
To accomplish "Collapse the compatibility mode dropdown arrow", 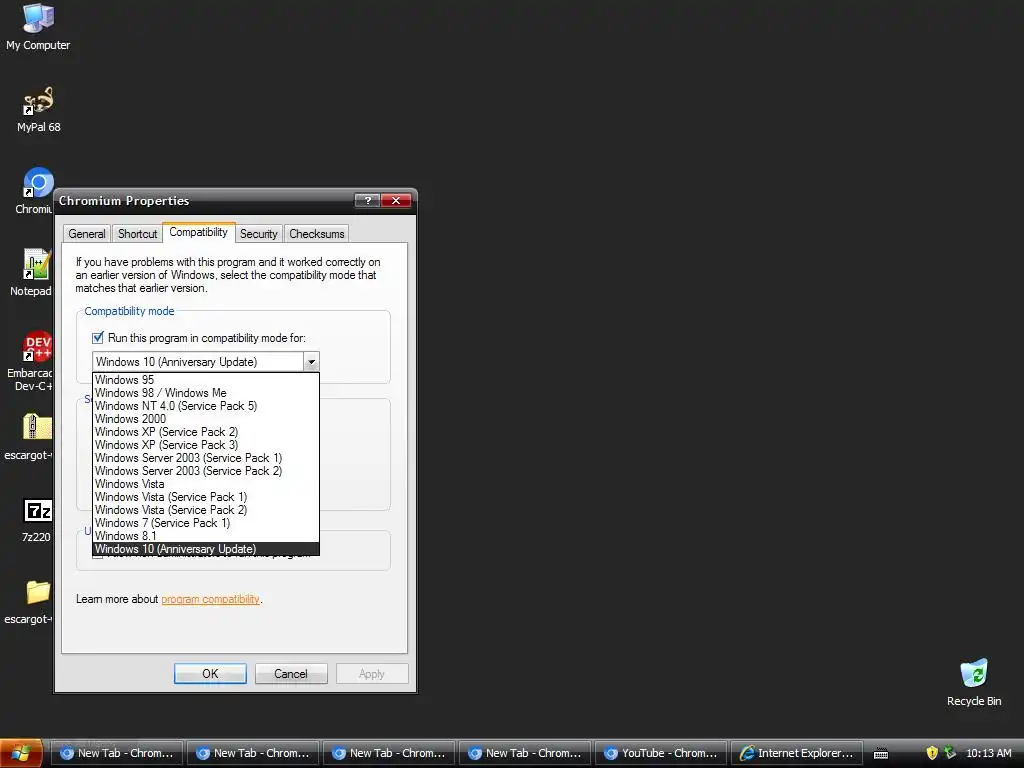I will point(312,362).
